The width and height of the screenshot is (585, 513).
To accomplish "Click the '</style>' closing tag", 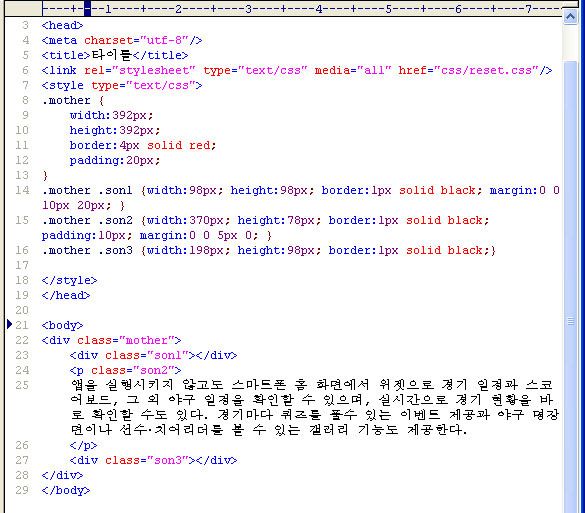I will (x=69, y=280).
